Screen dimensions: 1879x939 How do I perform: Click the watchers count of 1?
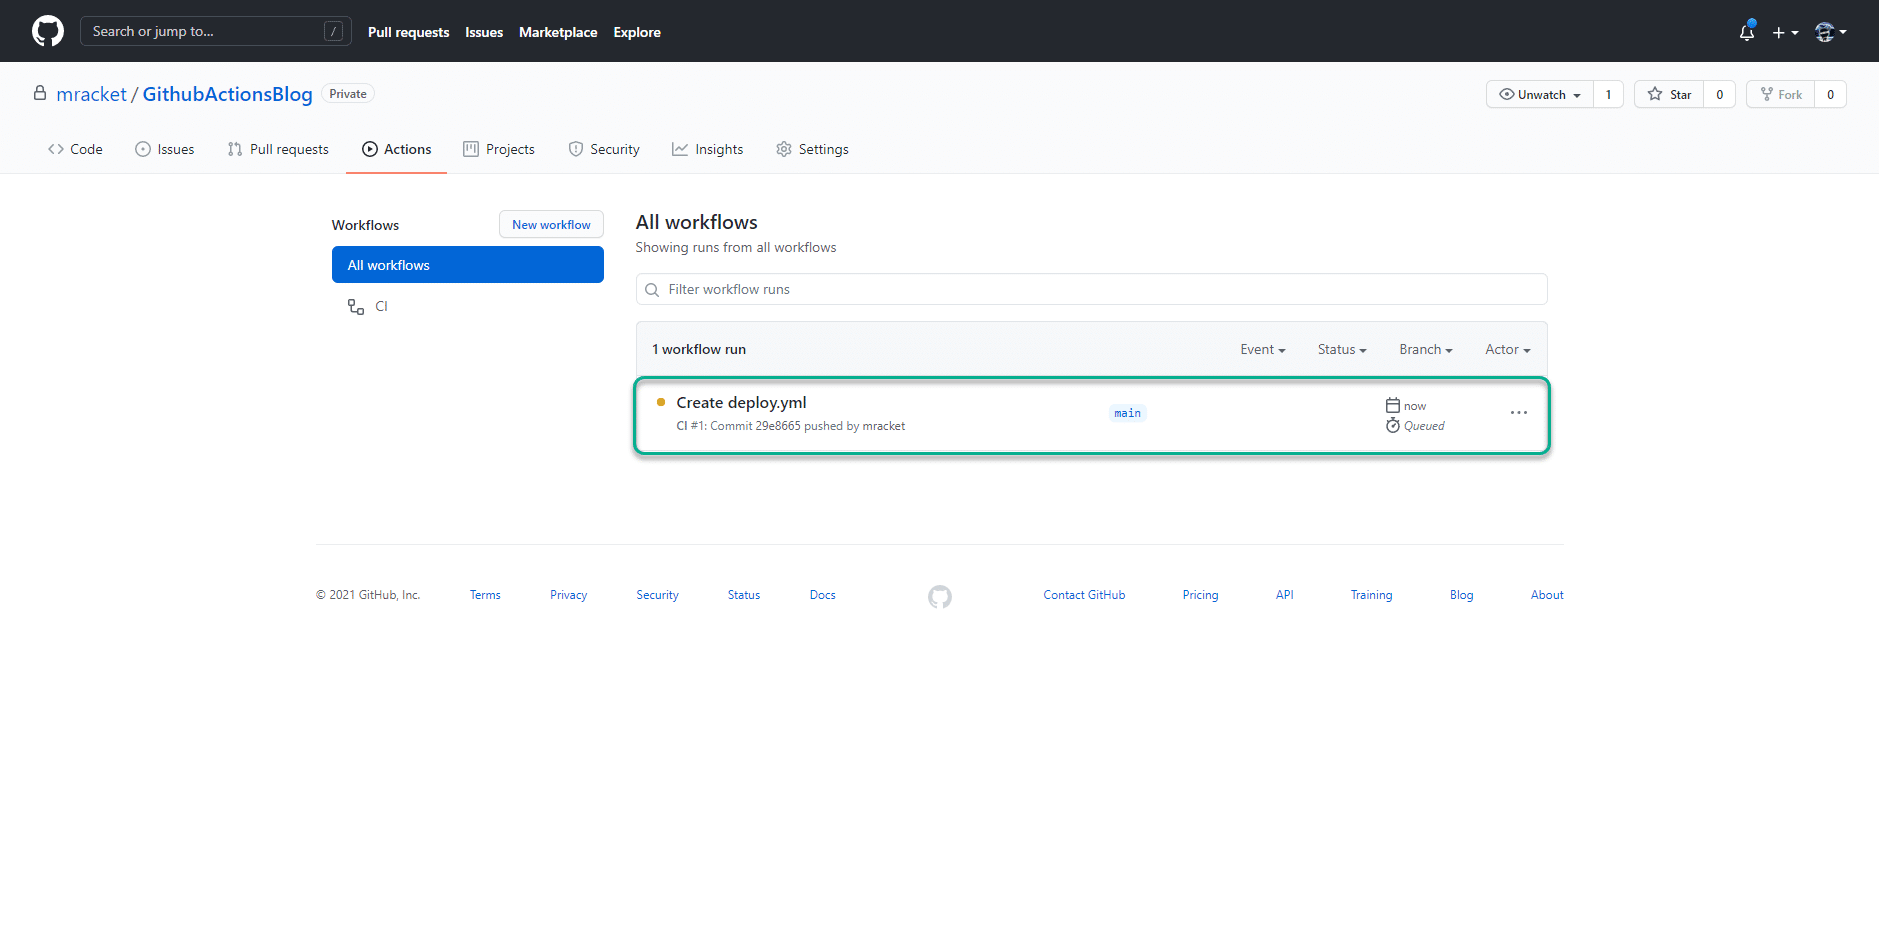(1608, 94)
